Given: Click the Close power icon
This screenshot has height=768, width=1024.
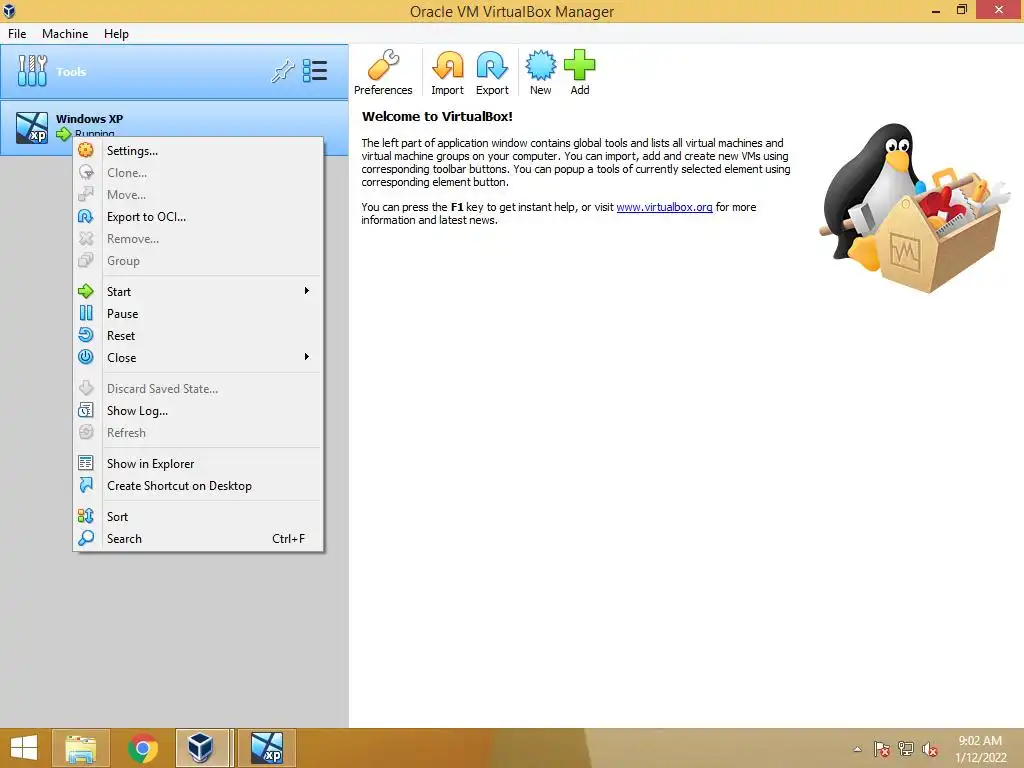Looking at the screenshot, I should point(86,357).
